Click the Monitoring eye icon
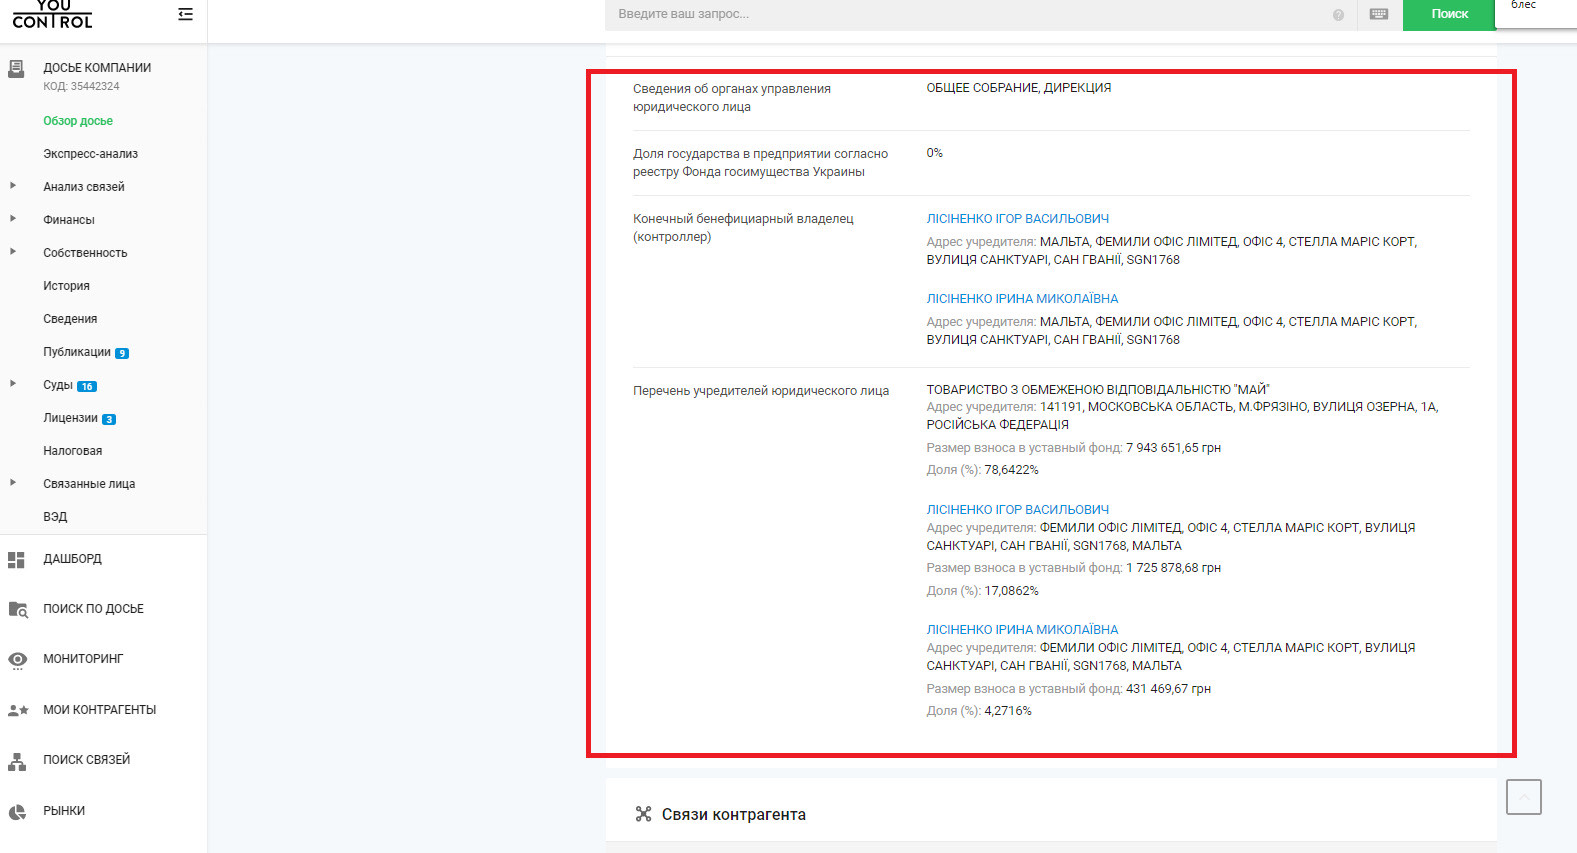The width and height of the screenshot is (1577, 853). coord(17,660)
